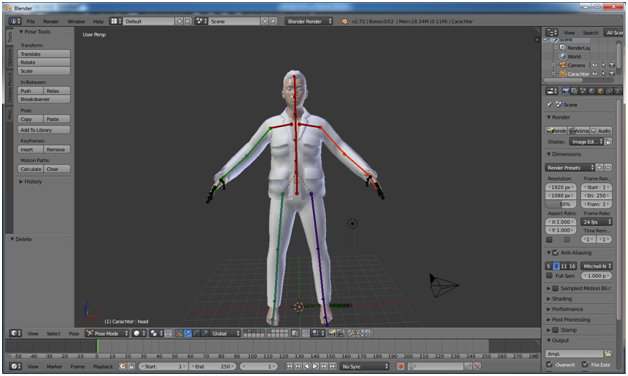Expand the Post Processing panel
This screenshot has width=628, height=376.
coord(549,320)
